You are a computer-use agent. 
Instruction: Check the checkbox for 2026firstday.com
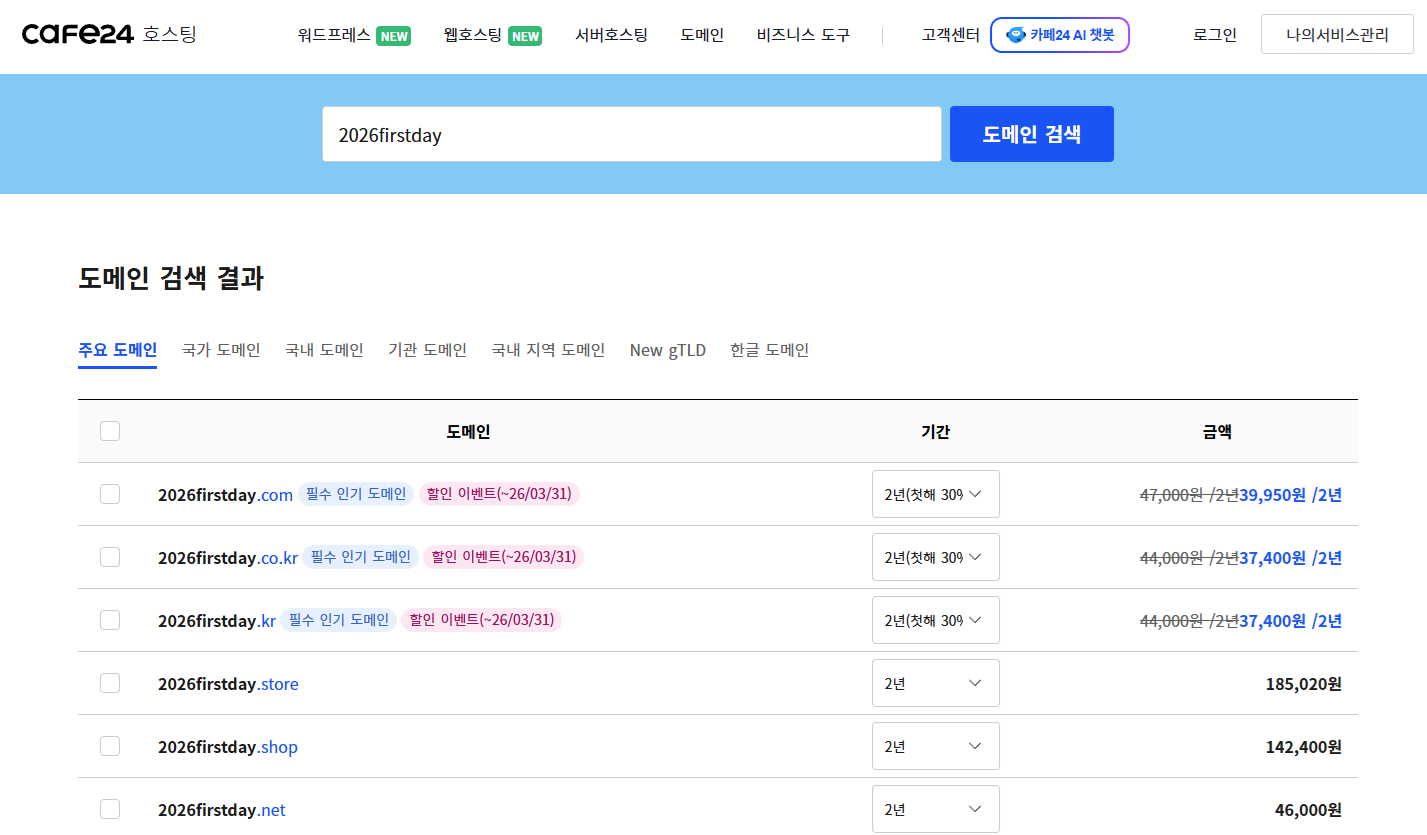tap(110, 494)
